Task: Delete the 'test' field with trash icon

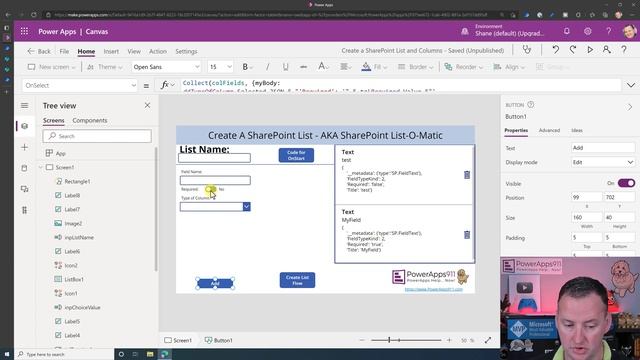Action: click(x=467, y=175)
